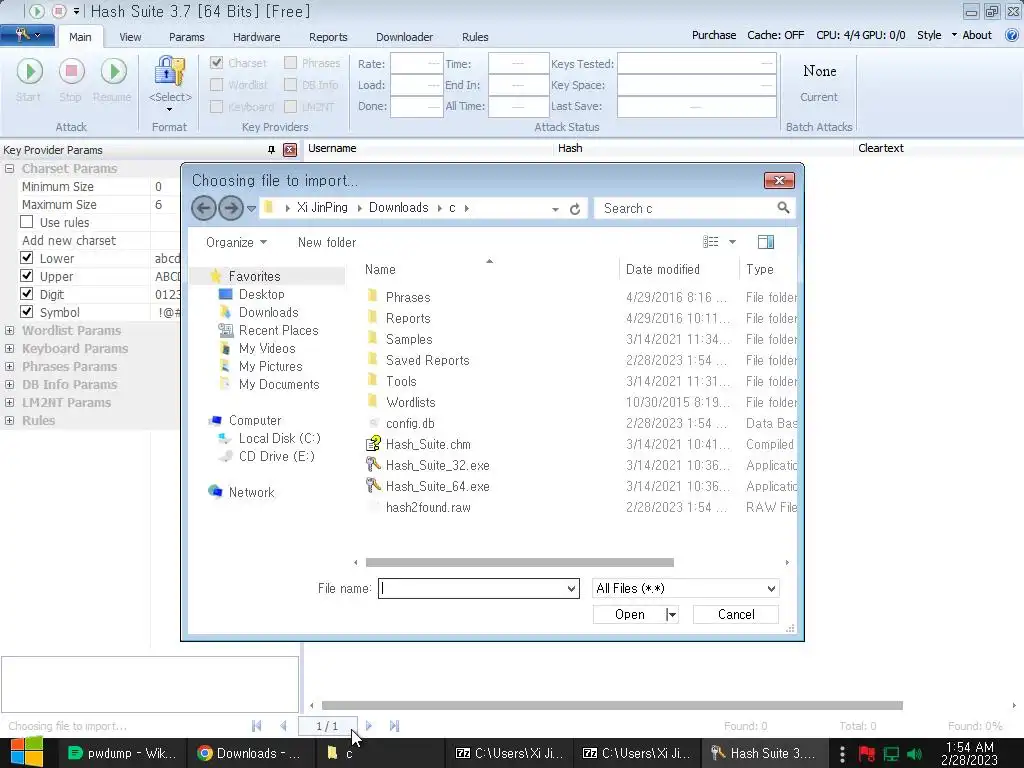
Task: Expand the LM2NT Params section
Action: 9,402
